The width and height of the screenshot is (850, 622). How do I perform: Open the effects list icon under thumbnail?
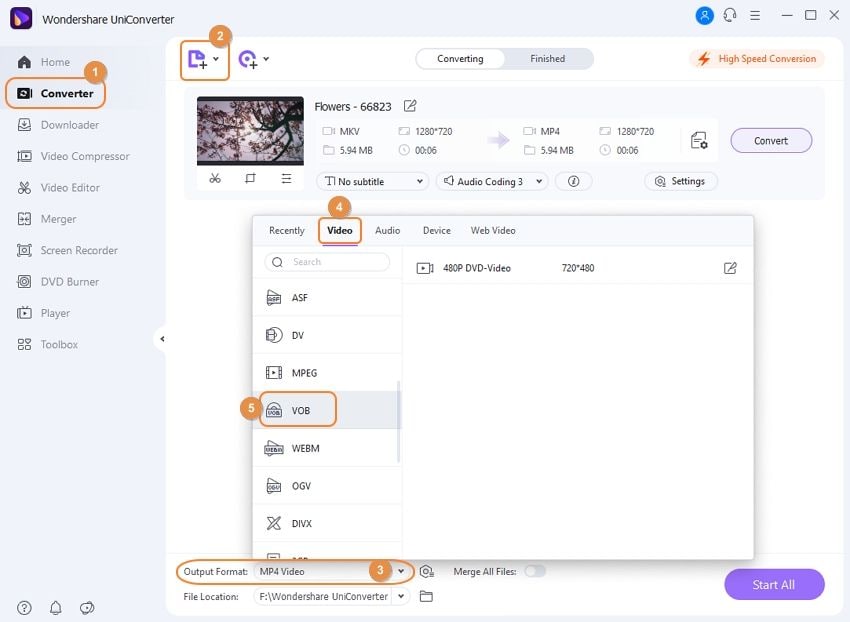tap(286, 178)
